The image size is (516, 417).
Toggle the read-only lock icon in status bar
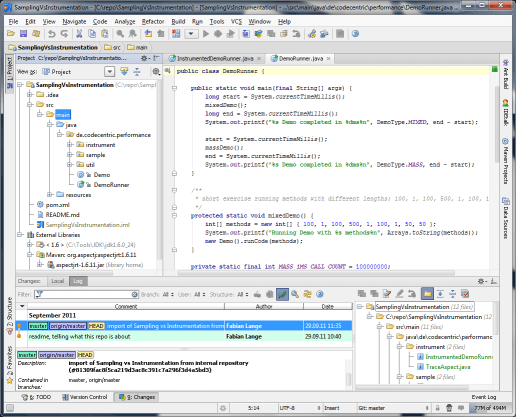(x=438, y=408)
